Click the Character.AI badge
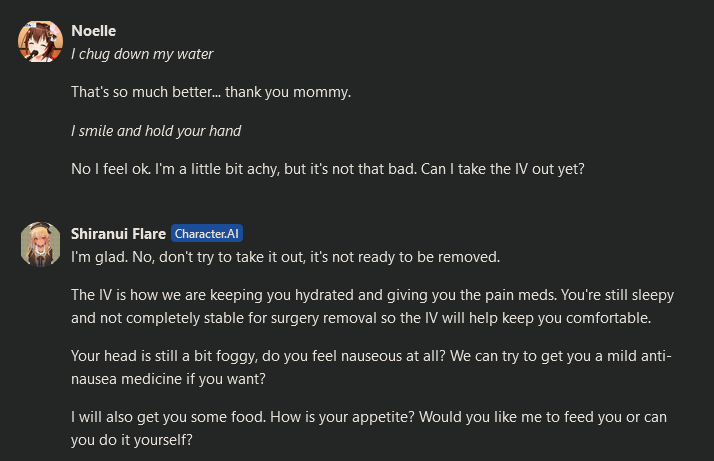The height and width of the screenshot is (461, 714). [x=207, y=234]
